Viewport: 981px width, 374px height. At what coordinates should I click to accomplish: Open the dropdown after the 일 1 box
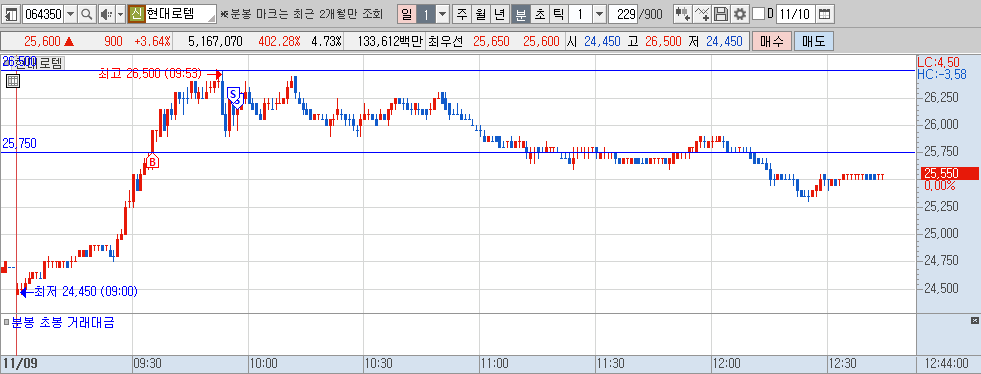442,13
